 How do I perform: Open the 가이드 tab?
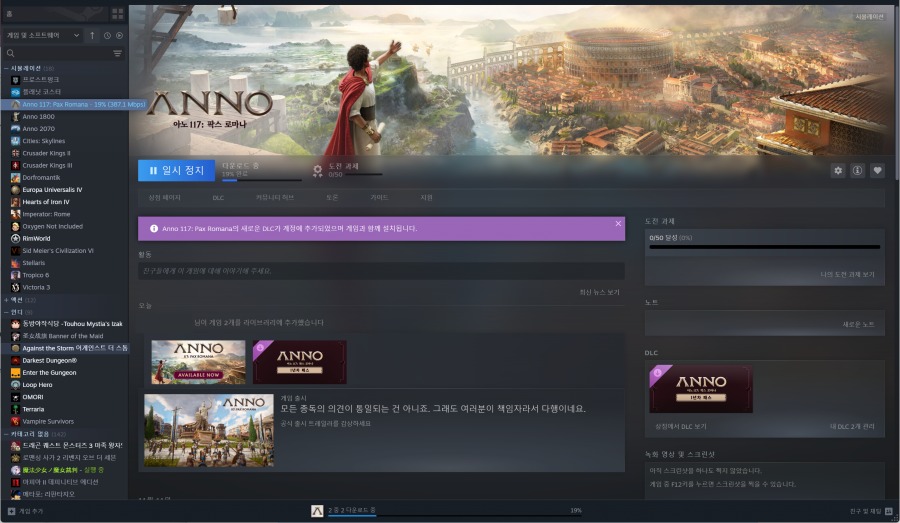pyautogui.click(x=379, y=198)
